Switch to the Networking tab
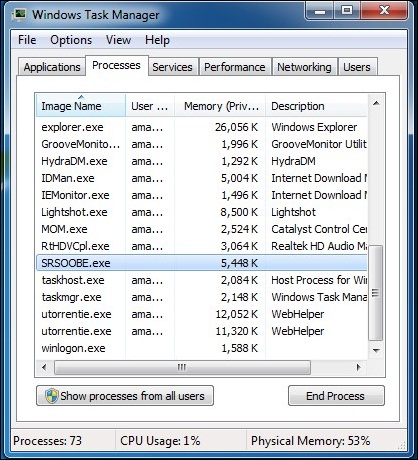This screenshot has width=418, height=460. pyautogui.click(x=304, y=67)
